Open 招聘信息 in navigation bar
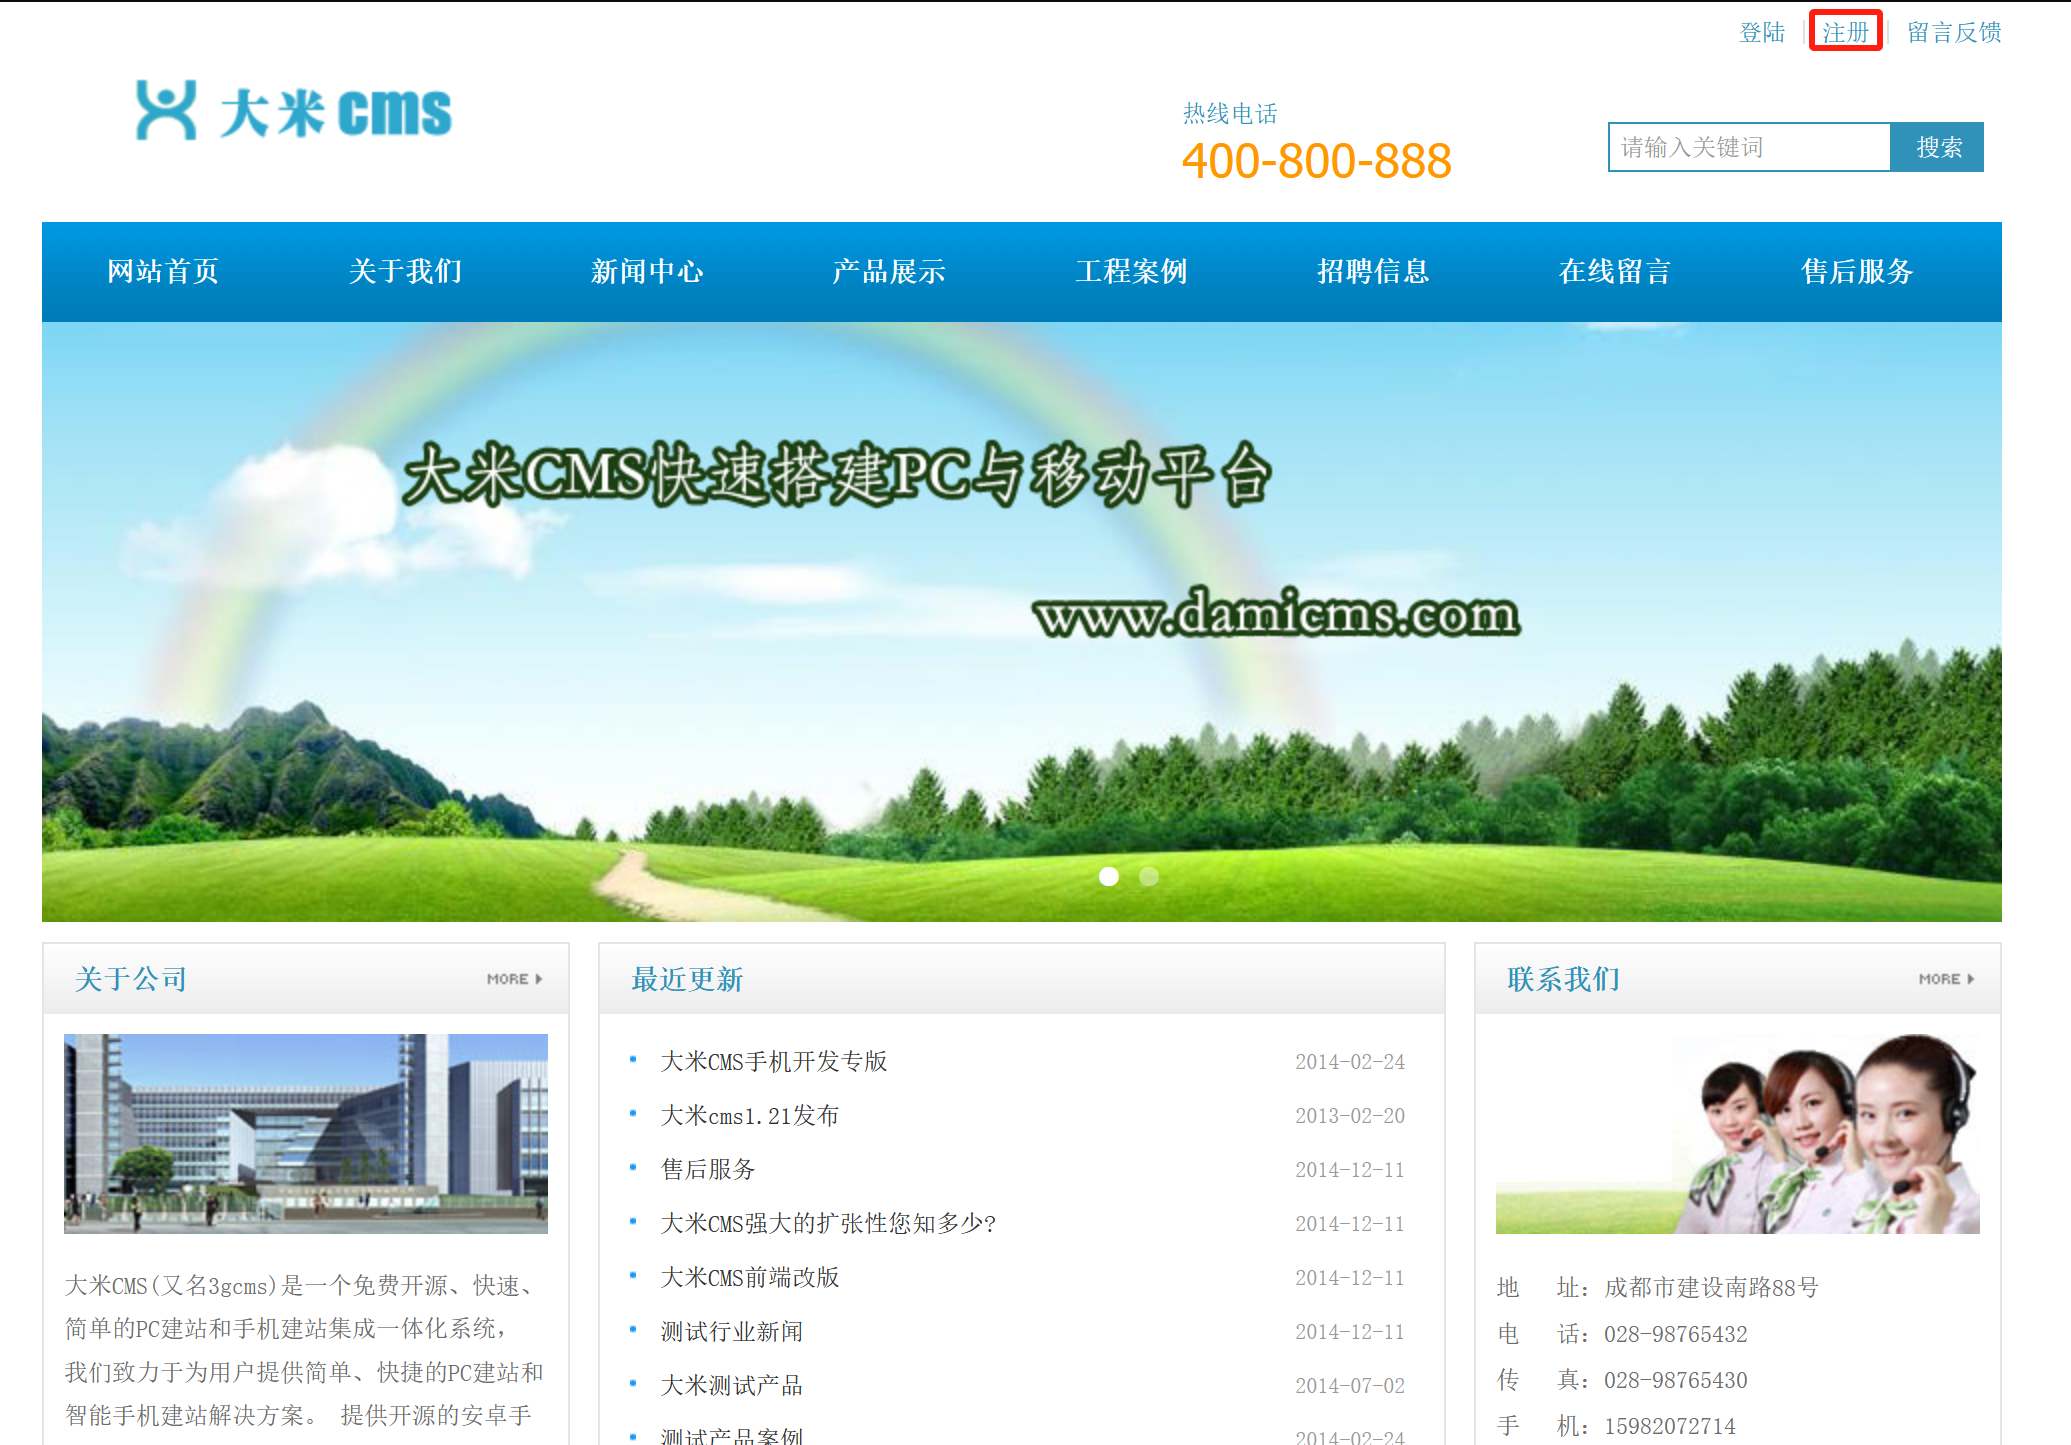The height and width of the screenshot is (1445, 2071). coord(1373,271)
